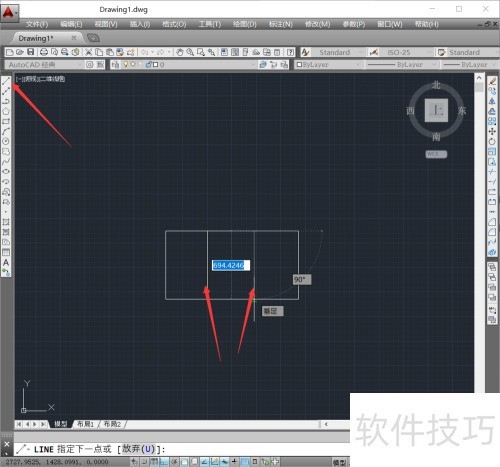
Task: Select the Line tool in the draw toolbar
Action: click(x=6, y=81)
